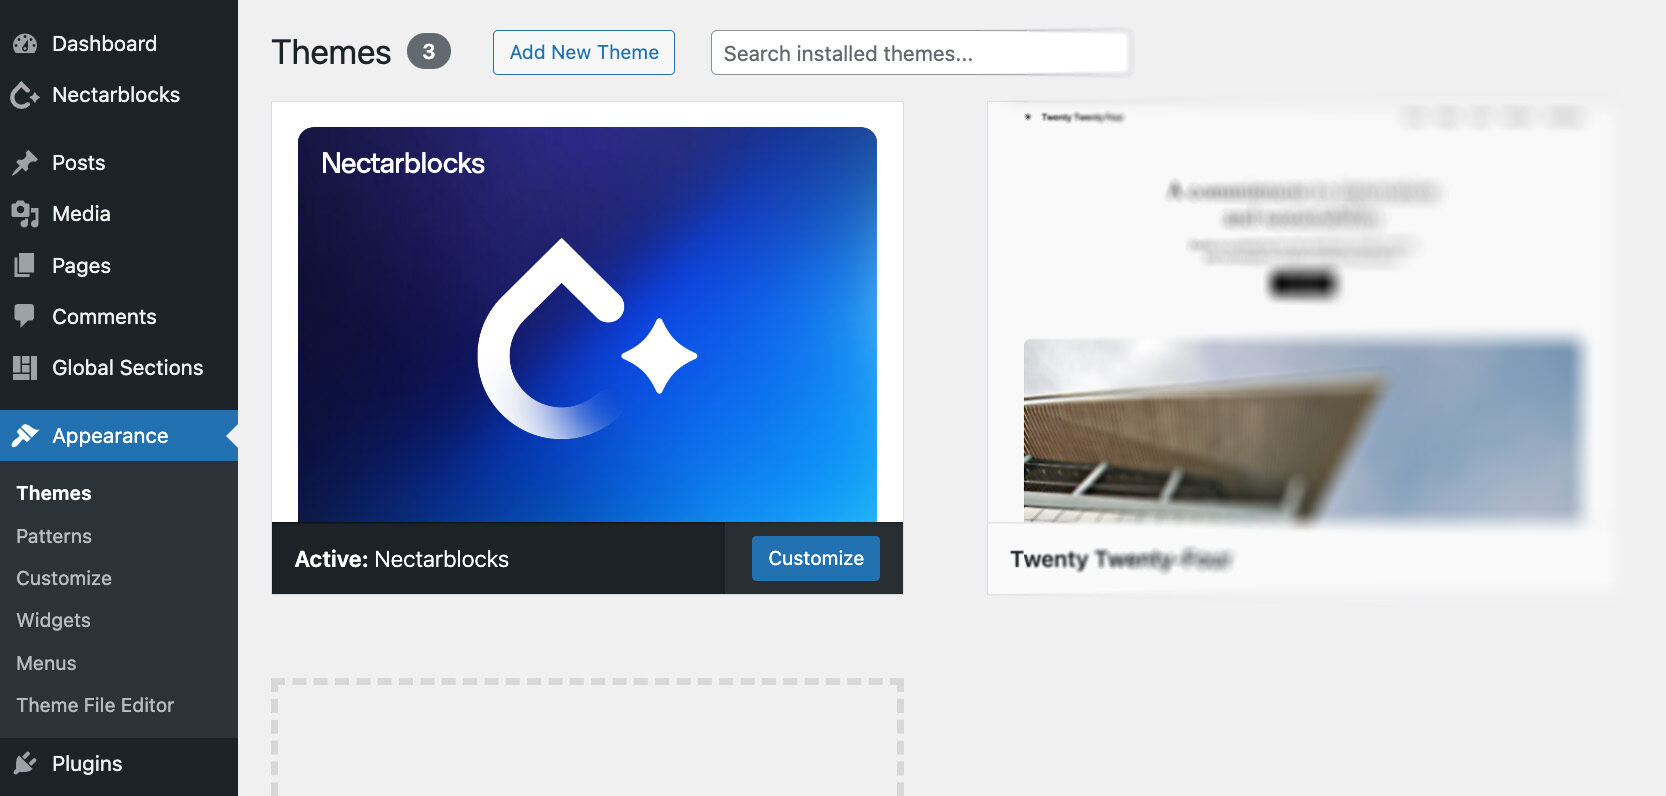Click the dashed add-new-theme placeholder box
Screen dimensions: 1666x796
tap(587, 738)
